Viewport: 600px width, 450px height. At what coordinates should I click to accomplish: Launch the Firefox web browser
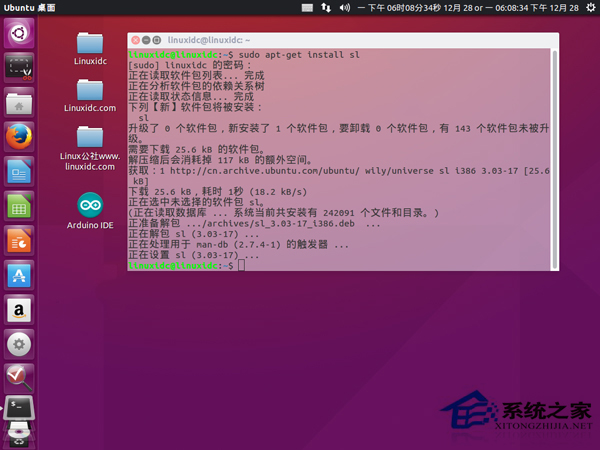pos(19,137)
